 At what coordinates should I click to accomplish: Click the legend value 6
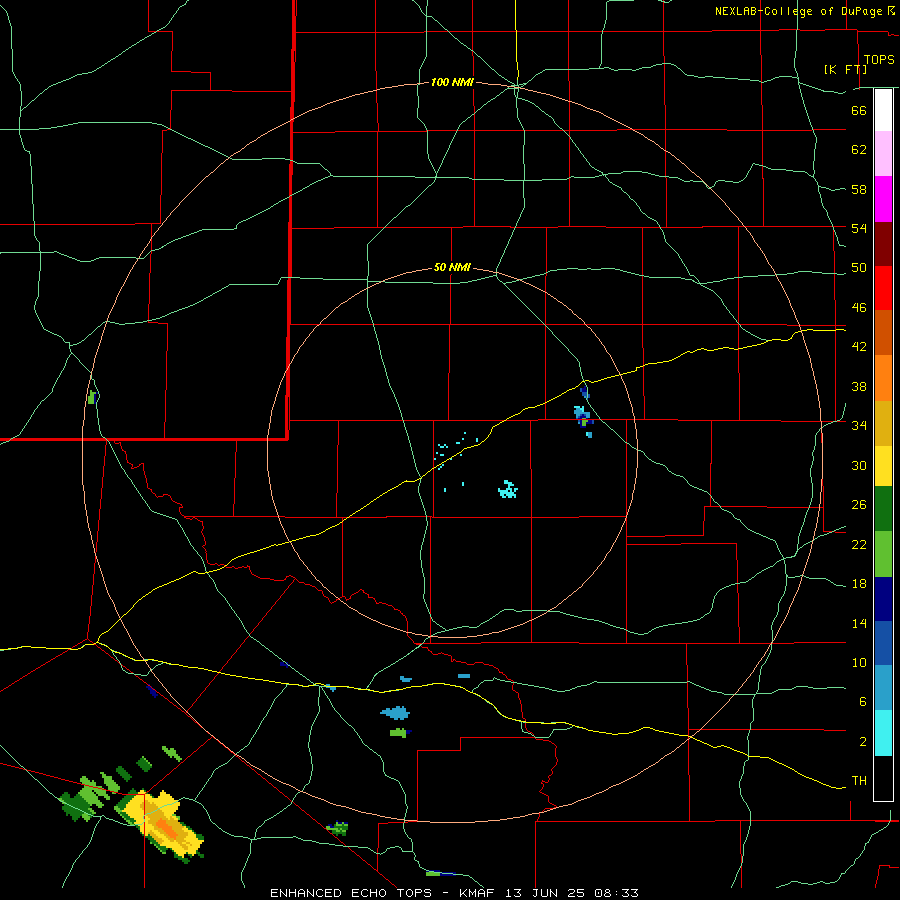[x=862, y=702]
